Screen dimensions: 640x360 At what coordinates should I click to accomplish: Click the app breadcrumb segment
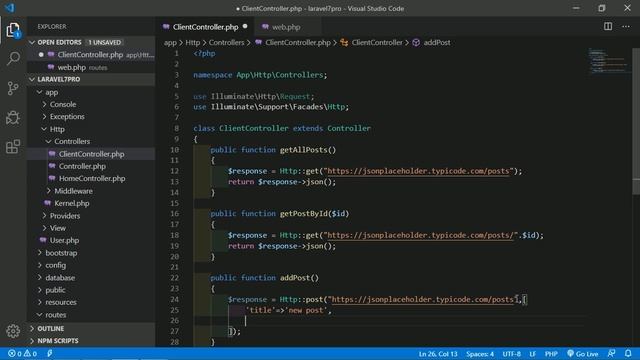(x=170, y=42)
